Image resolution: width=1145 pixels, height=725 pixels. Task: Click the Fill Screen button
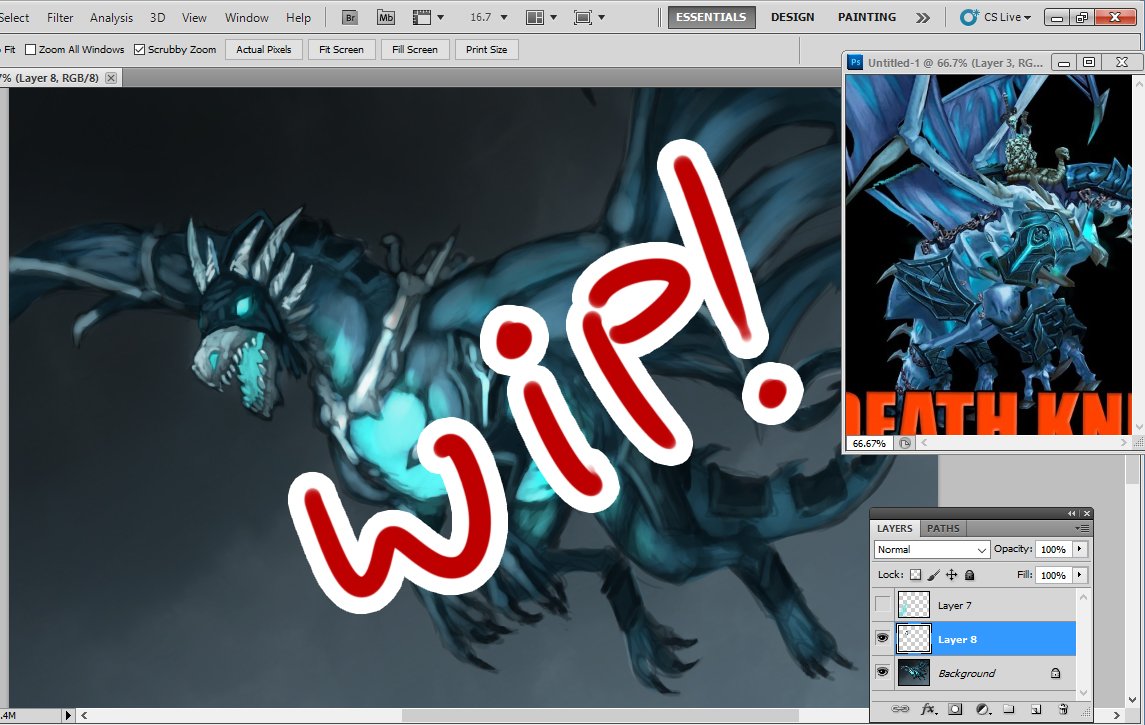point(415,50)
